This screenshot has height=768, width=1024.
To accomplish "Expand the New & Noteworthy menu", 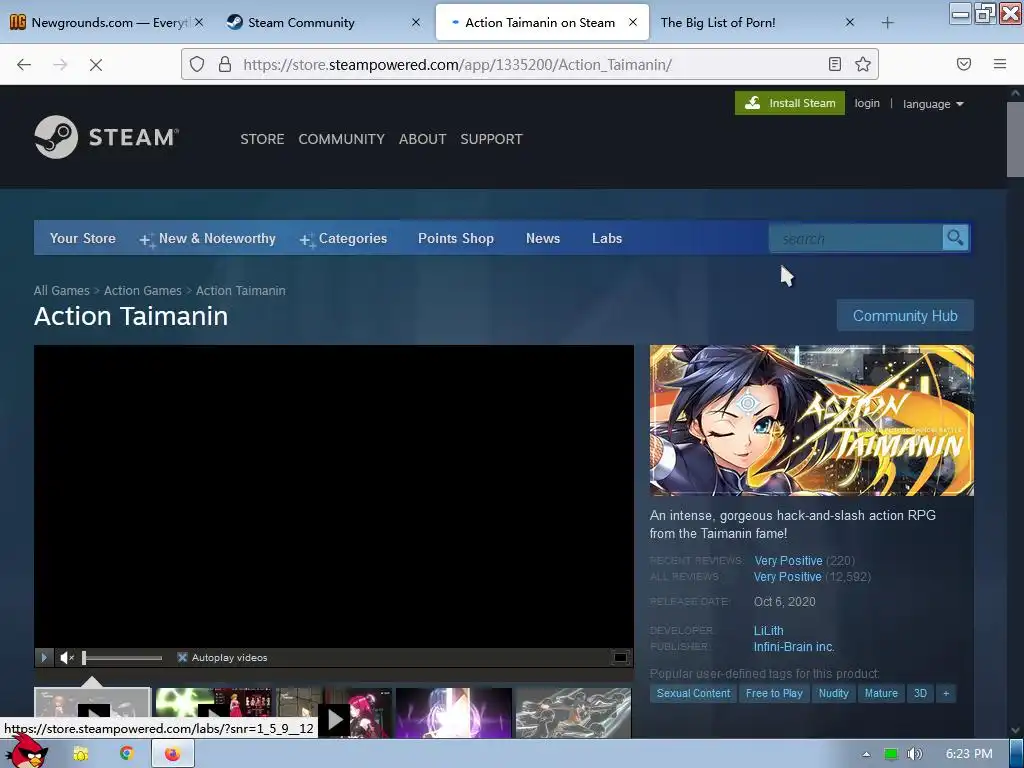I will [208, 238].
